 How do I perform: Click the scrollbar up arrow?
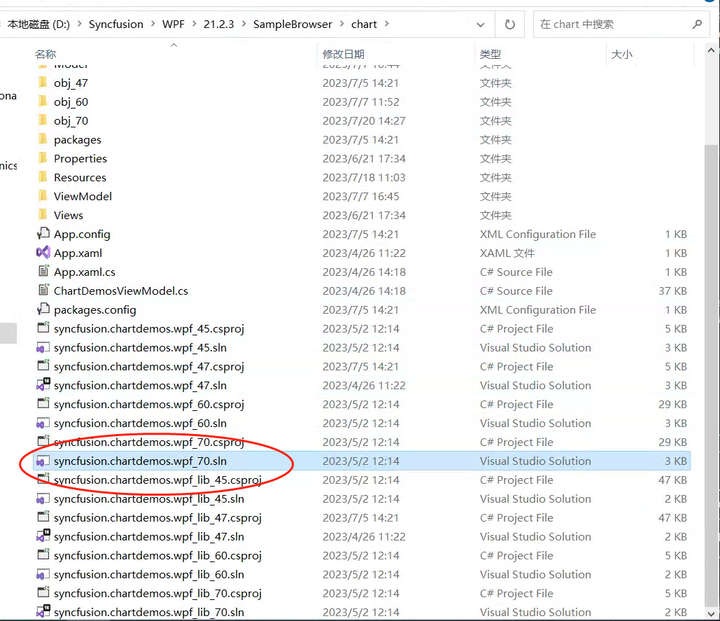coord(711,50)
